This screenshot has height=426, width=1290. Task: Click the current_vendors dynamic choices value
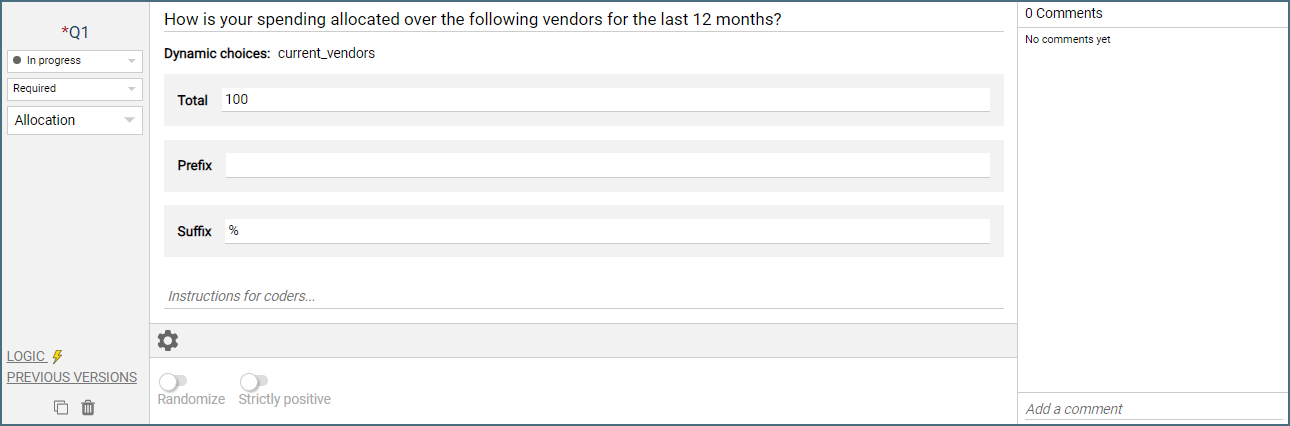[x=326, y=53]
